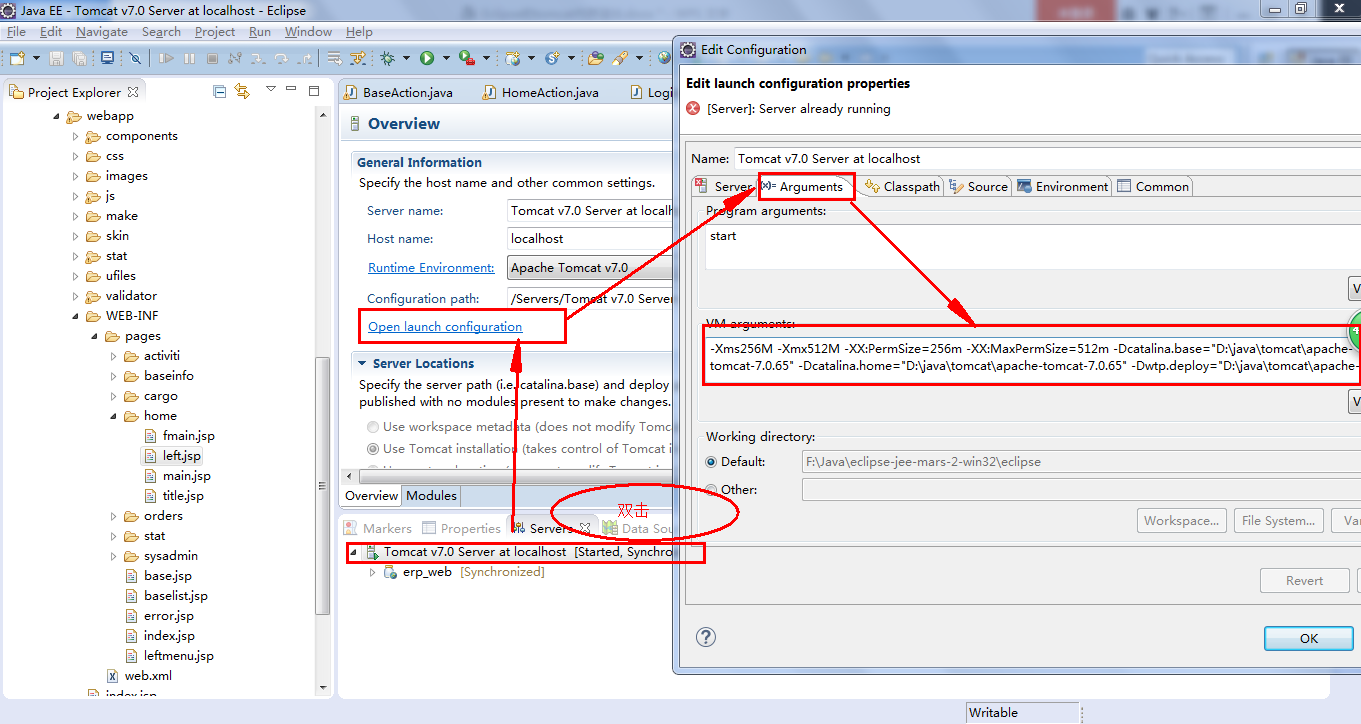Click the help question mark icon in dialog
Viewport: 1361px width, 724px height.
pyautogui.click(x=706, y=637)
